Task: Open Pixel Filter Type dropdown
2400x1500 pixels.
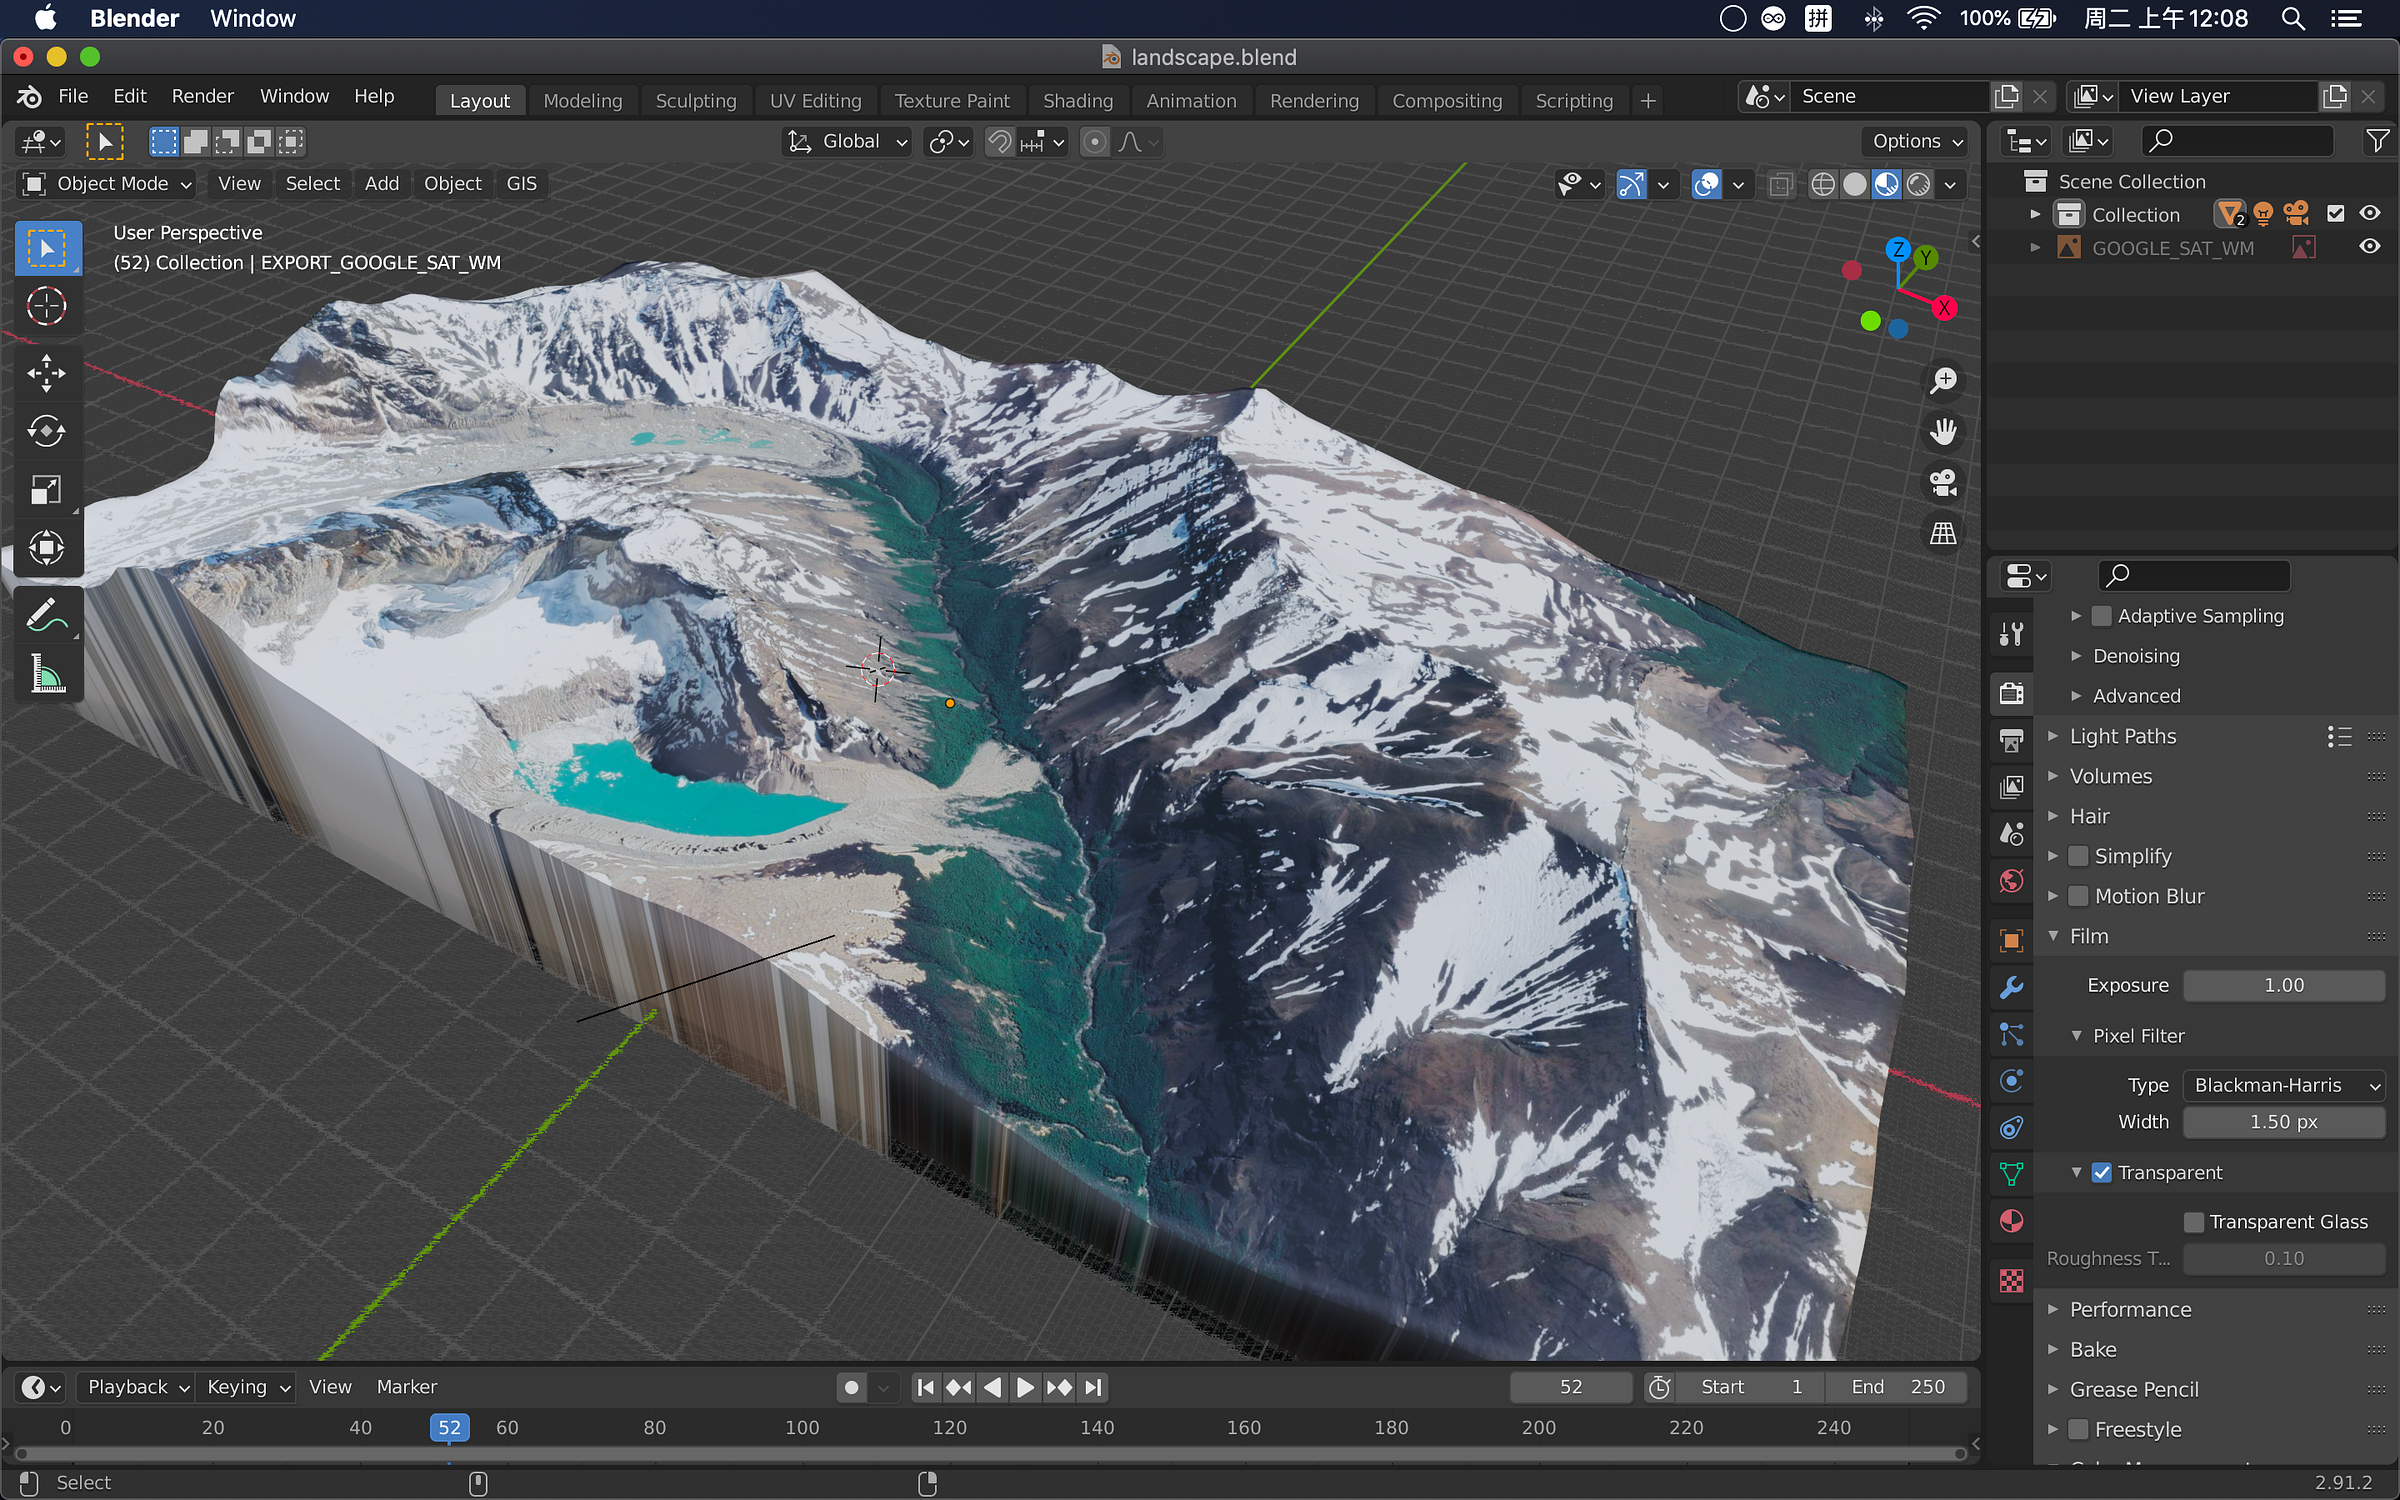Action: coord(2284,1085)
